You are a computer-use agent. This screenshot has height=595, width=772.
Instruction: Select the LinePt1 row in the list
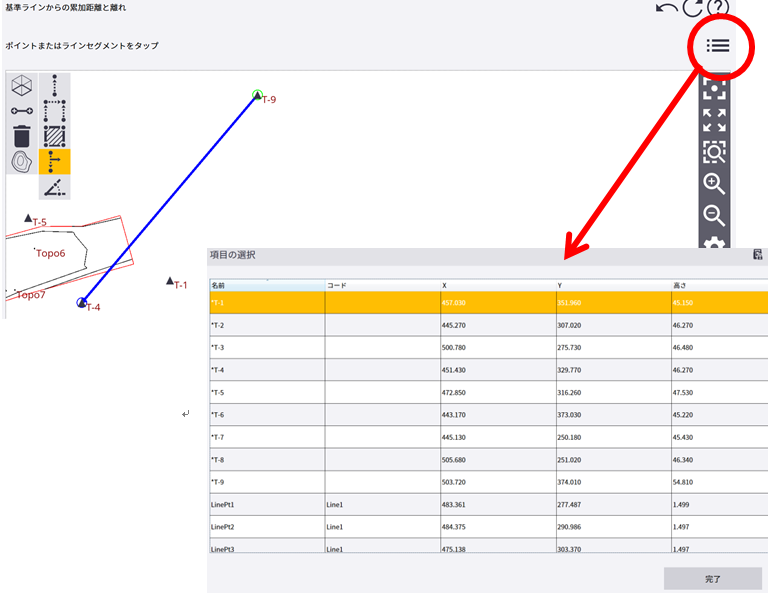point(267,505)
